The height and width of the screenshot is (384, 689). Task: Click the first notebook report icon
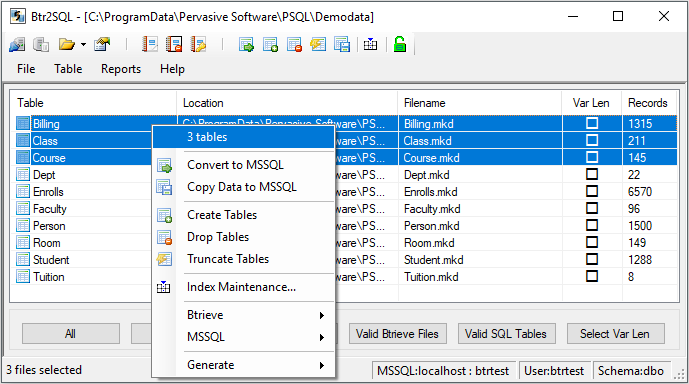click(x=150, y=44)
